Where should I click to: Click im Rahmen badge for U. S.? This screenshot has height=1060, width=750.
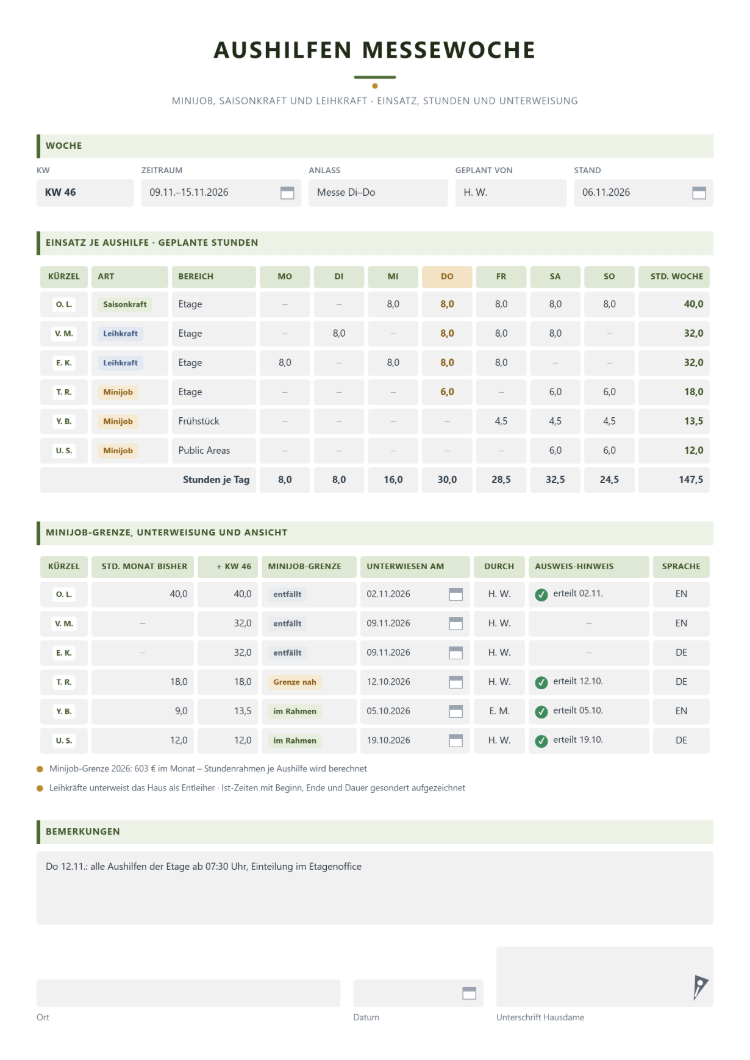click(x=295, y=740)
